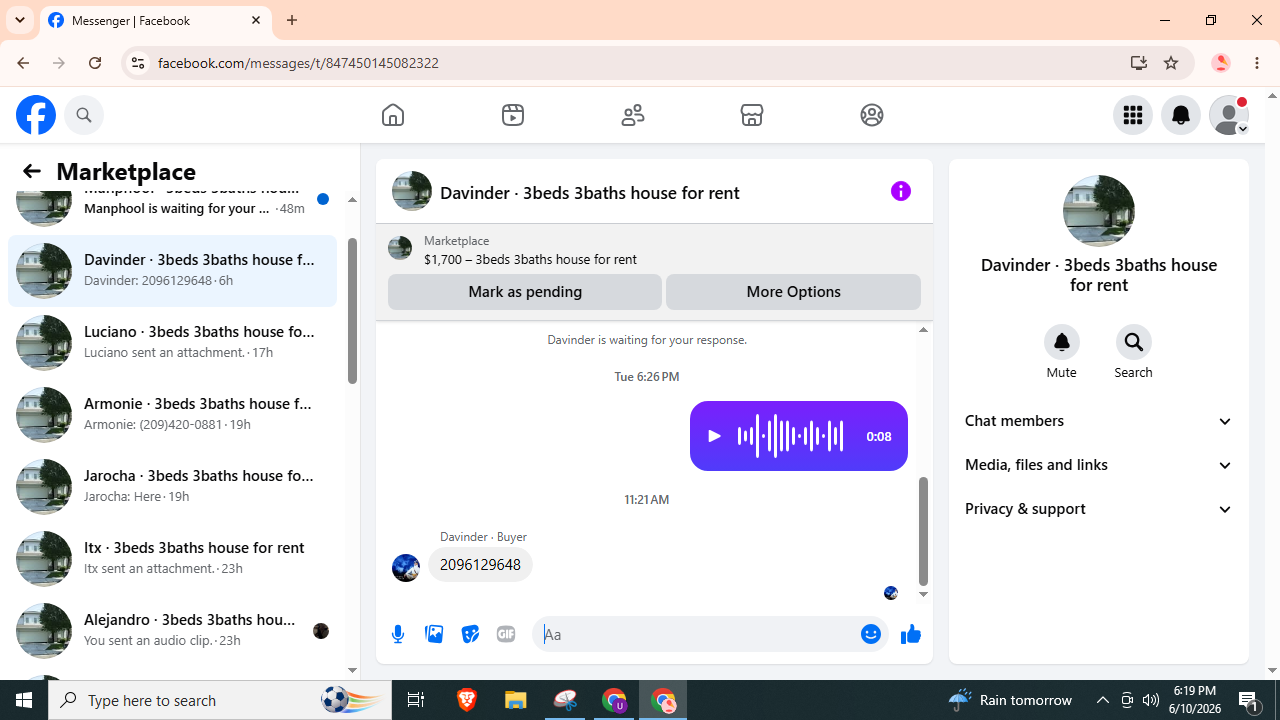Open the Windows notification center
This screenshot has width=1280, height=720.
(x=1250, y=700)
